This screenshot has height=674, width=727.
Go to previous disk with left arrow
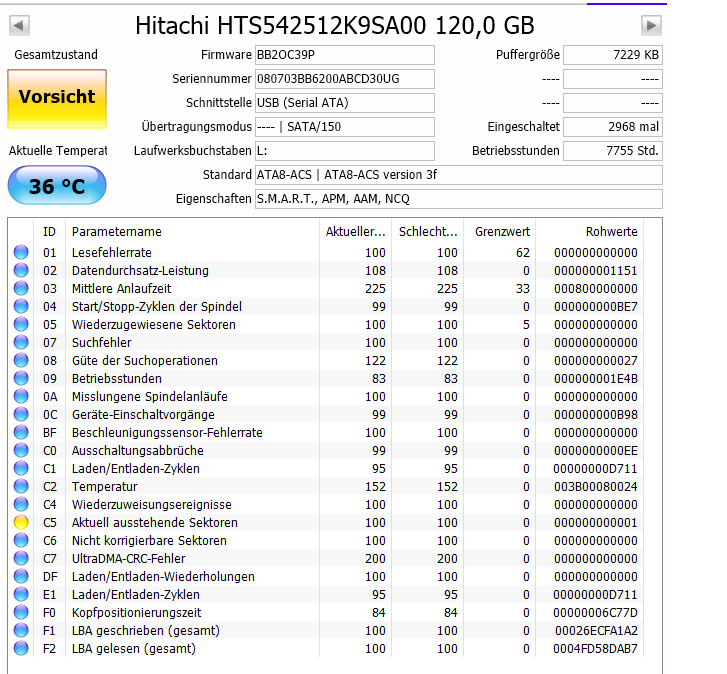coord(19,25)
